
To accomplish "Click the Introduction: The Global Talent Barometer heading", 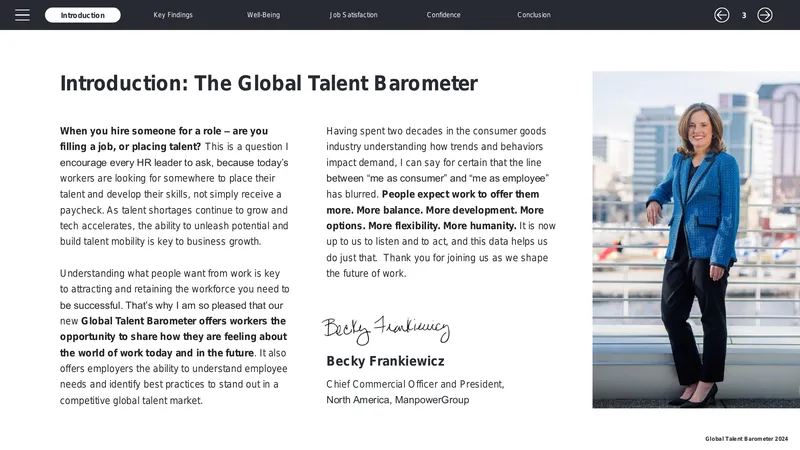I will click(x=269, y=83).
